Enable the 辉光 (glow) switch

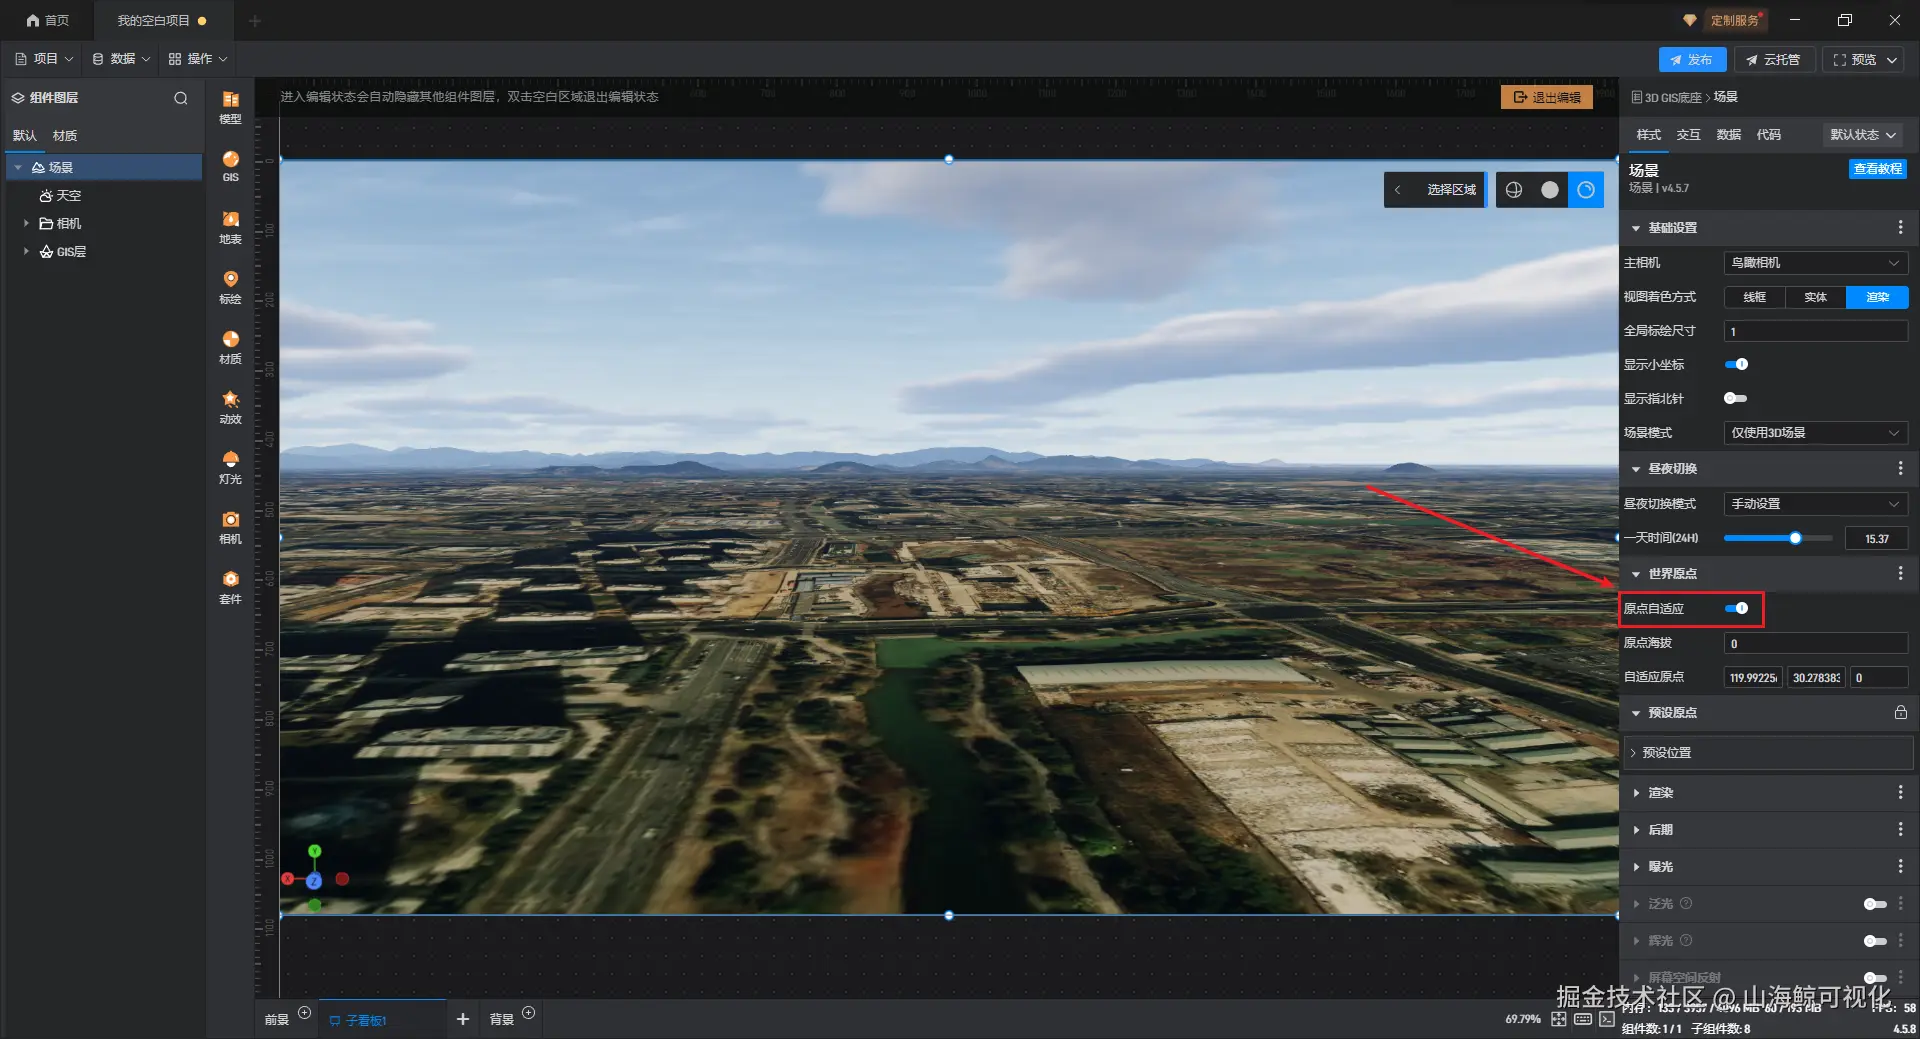pyautogui.click(x=1875, y=941)
